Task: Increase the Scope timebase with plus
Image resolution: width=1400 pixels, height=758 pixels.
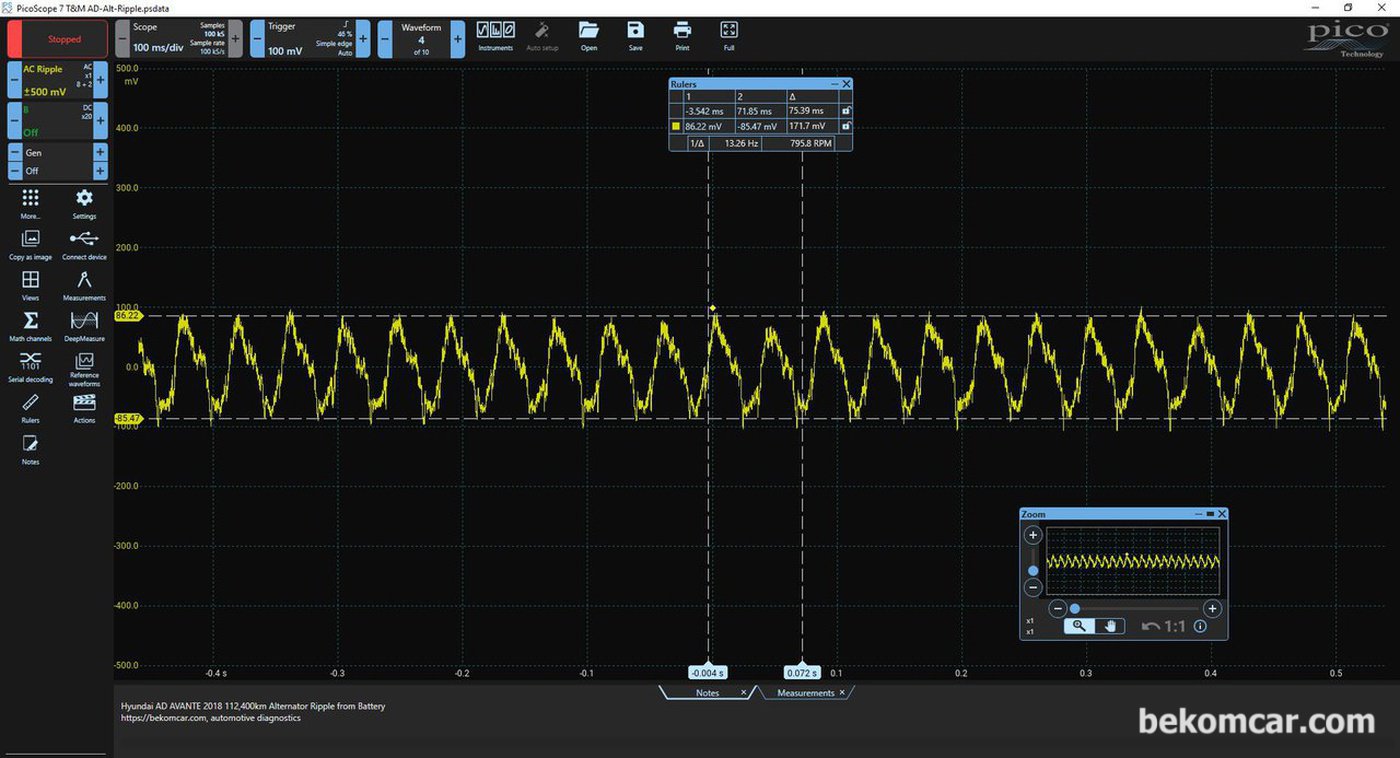Action: 236,39
